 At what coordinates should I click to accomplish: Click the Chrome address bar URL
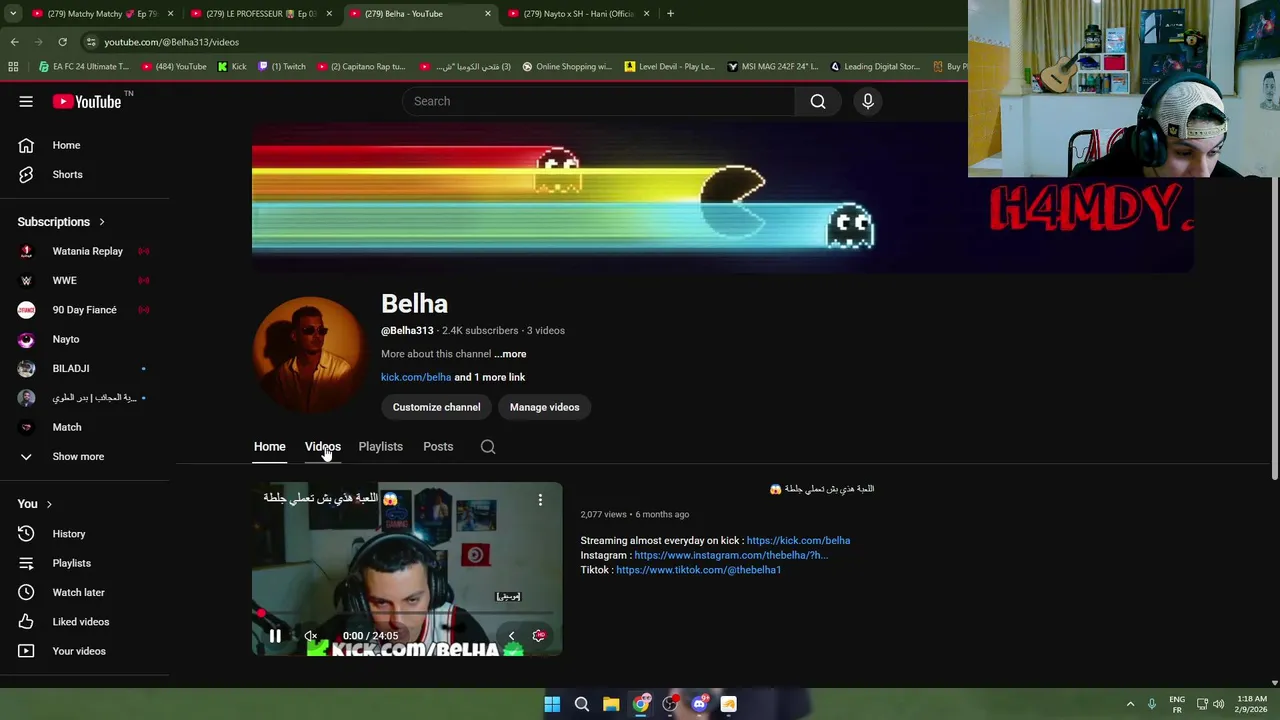point(172,42)
